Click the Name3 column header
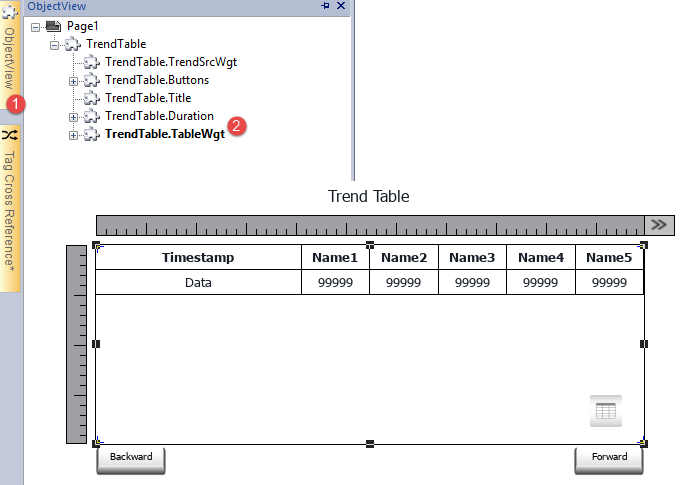Image resolution: width=683 pixels, height=485 pixels. click(472, 258)
